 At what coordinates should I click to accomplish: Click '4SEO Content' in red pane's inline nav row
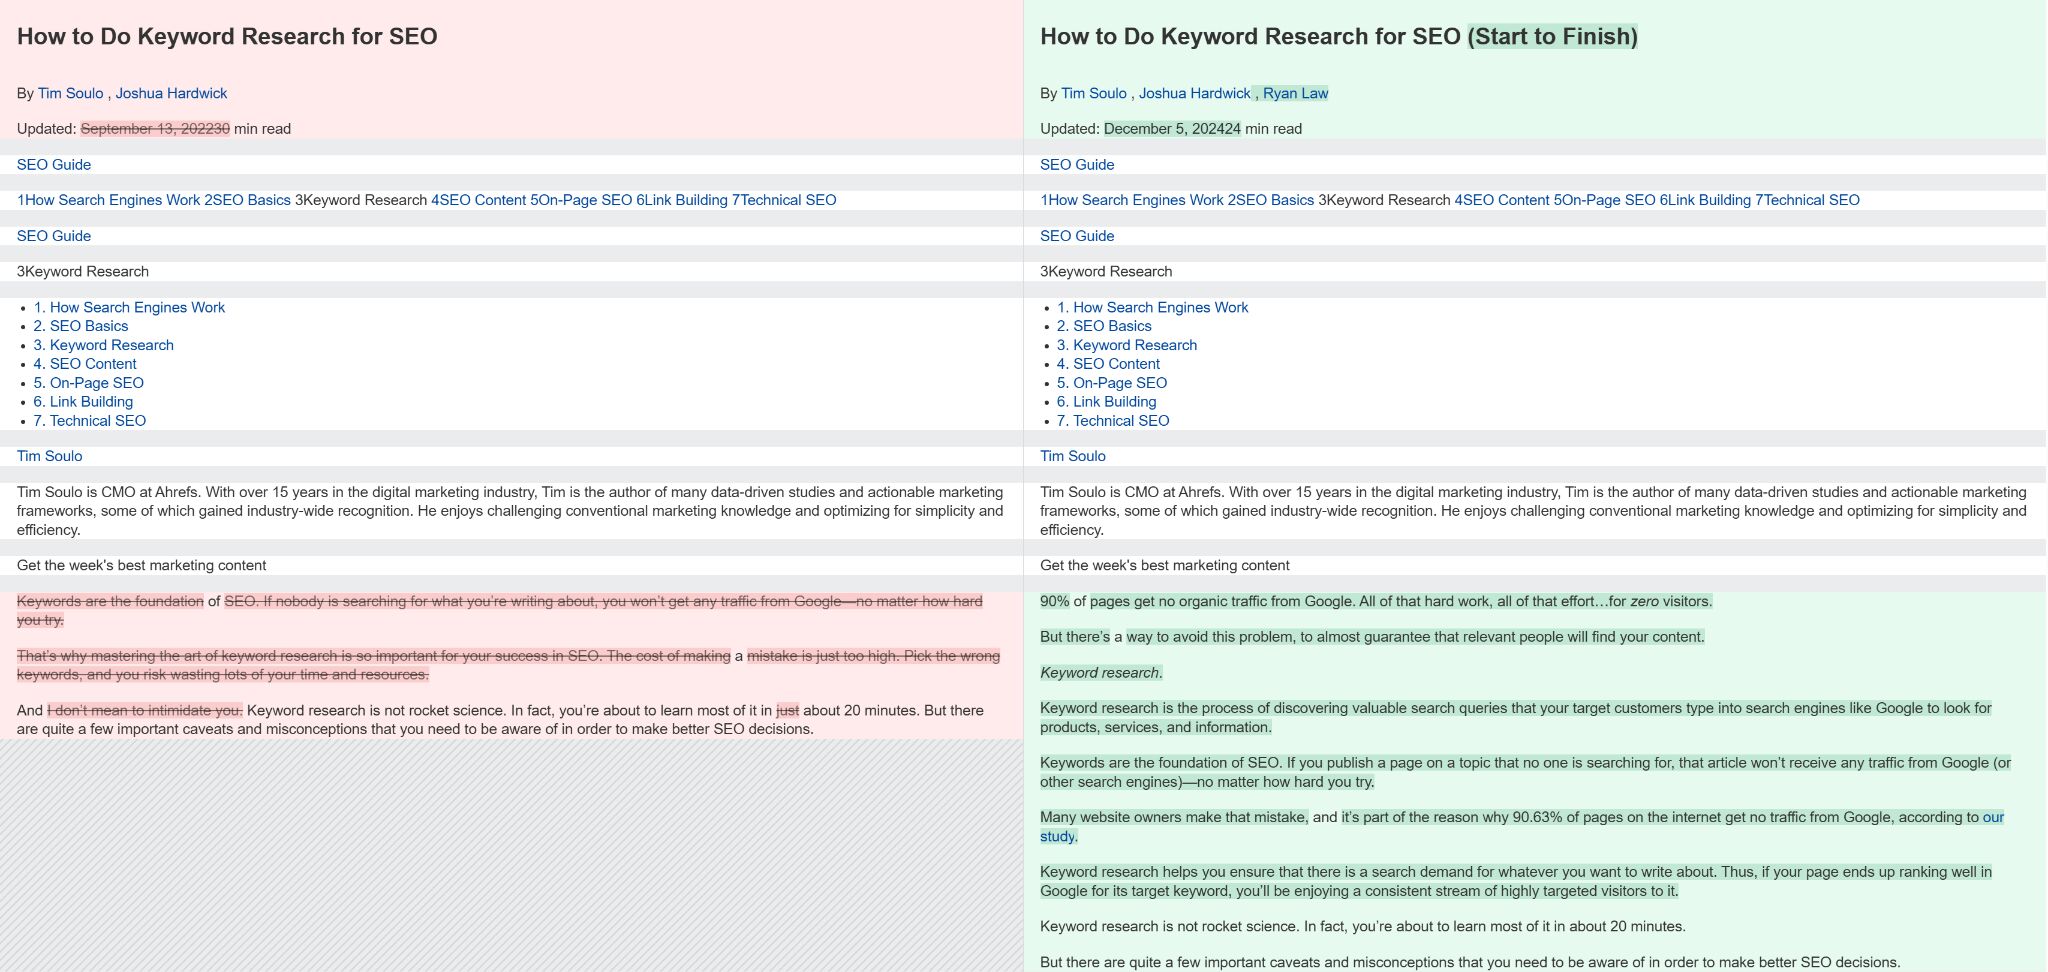pyautogui.click(x=478, y=200)
